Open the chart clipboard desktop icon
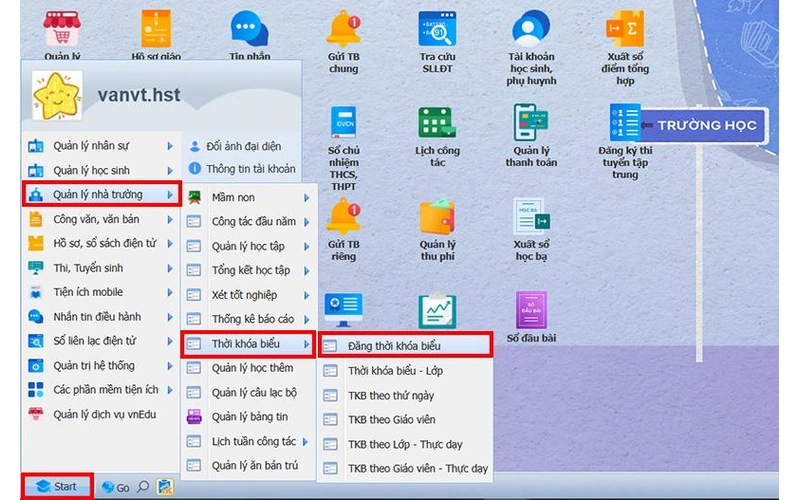 437,310
